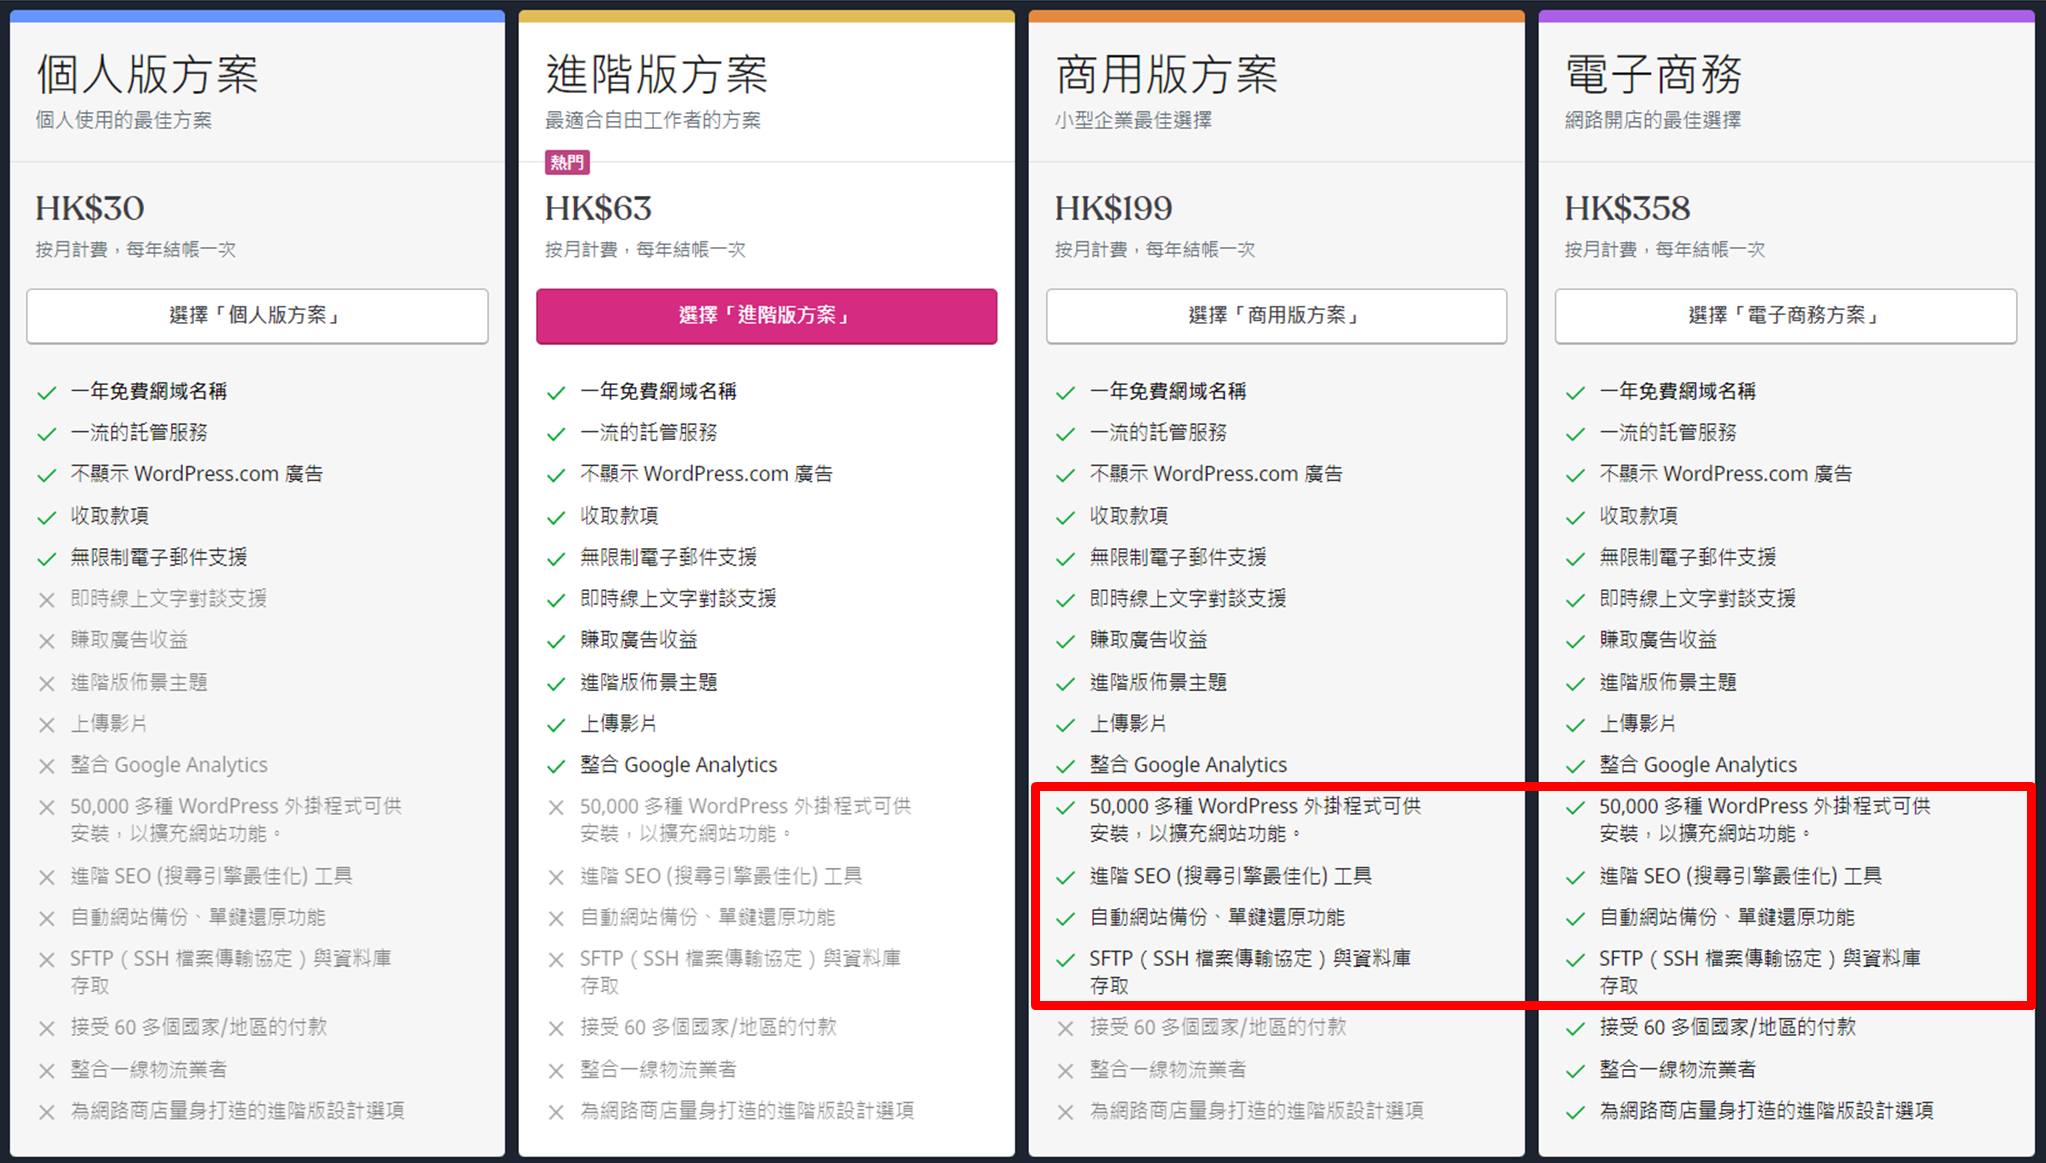
Task: Click the 個人版方案 heading
Action: (x=148, y=74)
